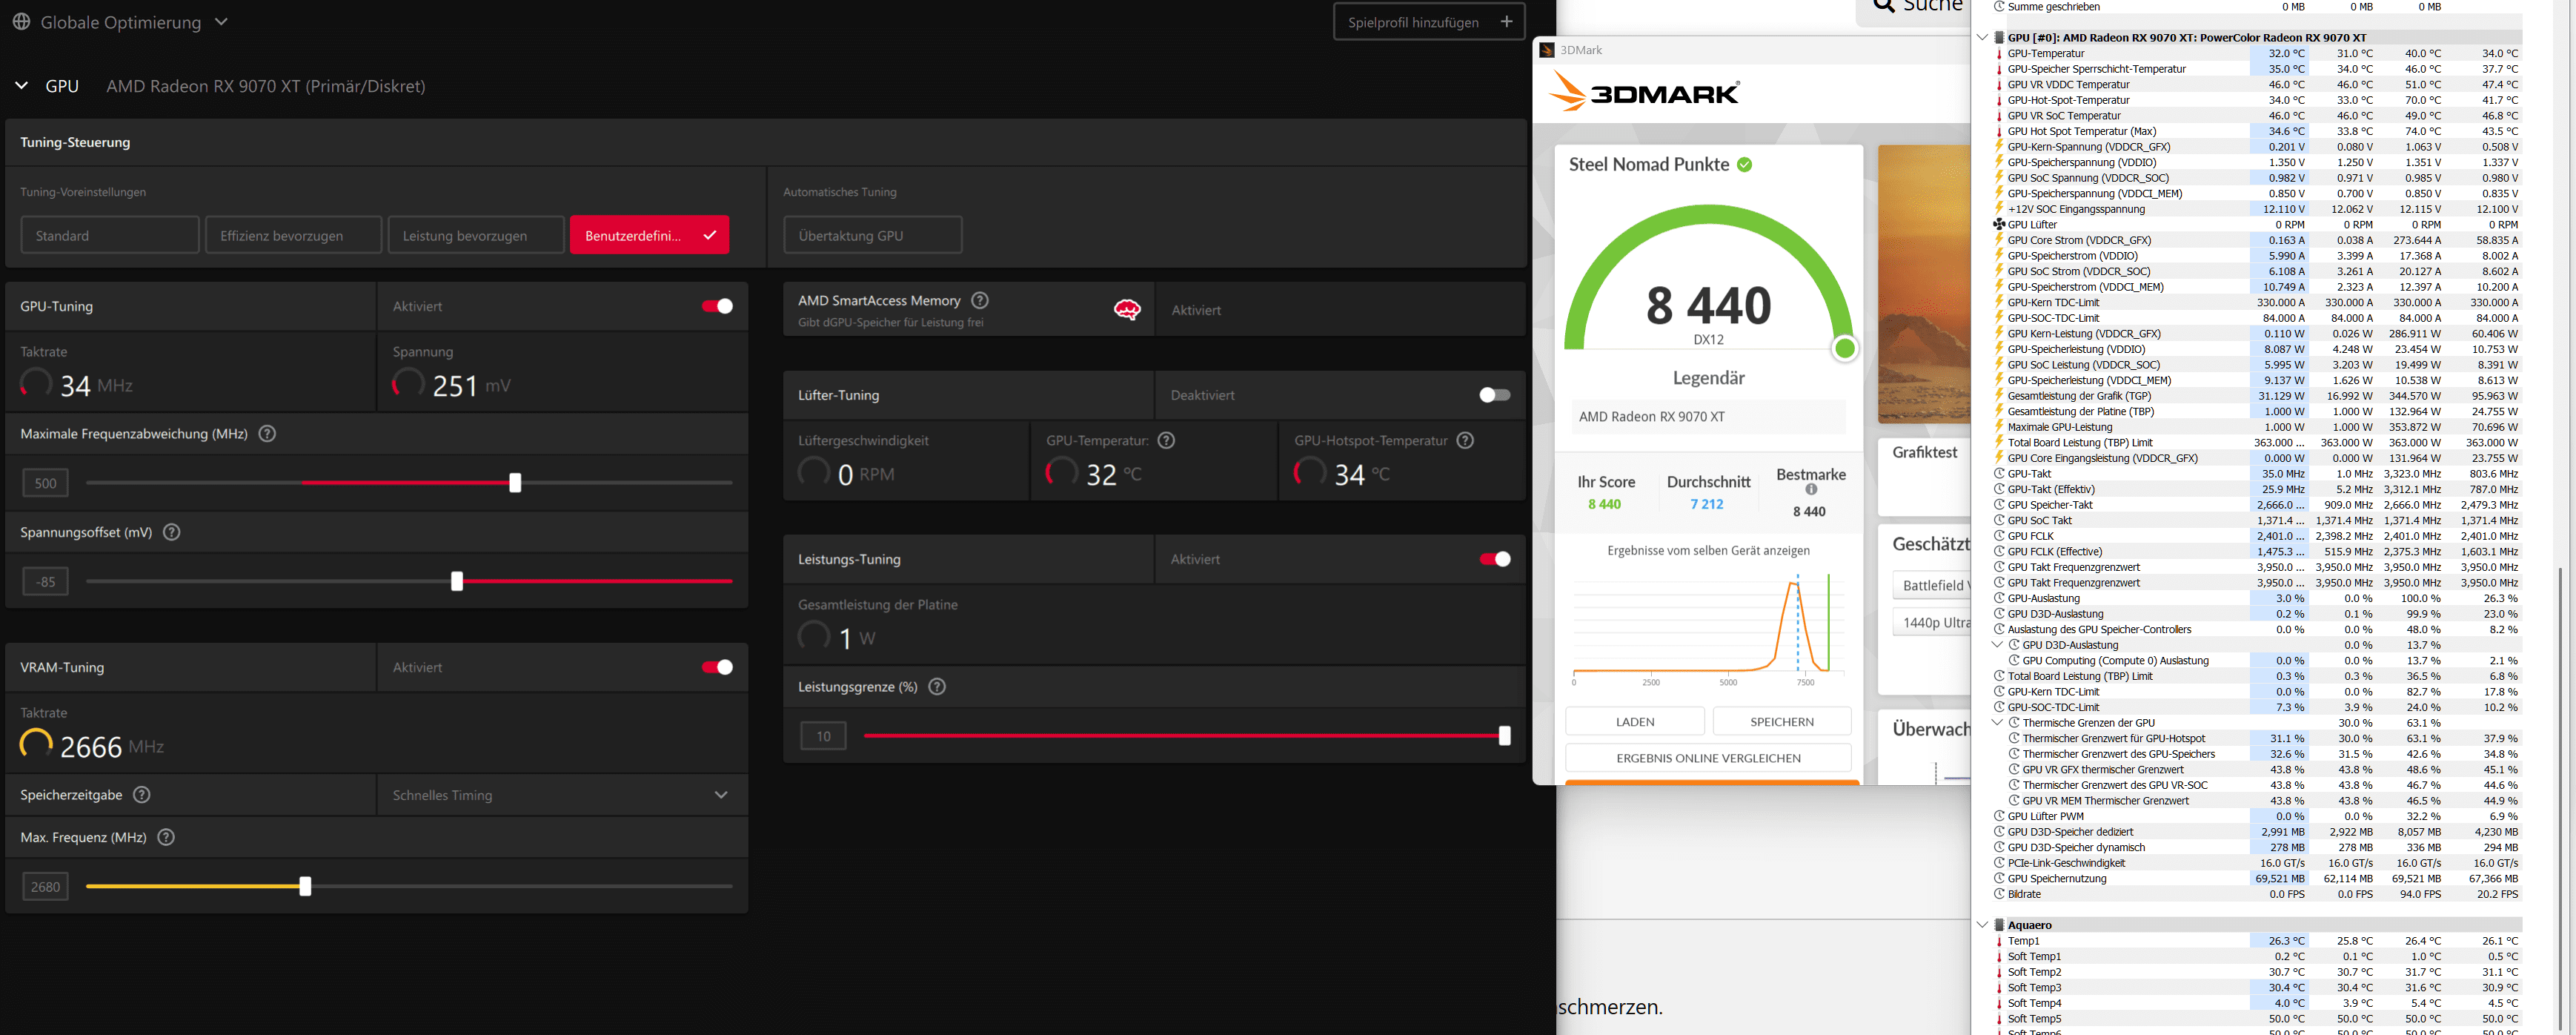
Task: Click the SPEICHERN button in 3DMark
Action: pos(1782,722)
